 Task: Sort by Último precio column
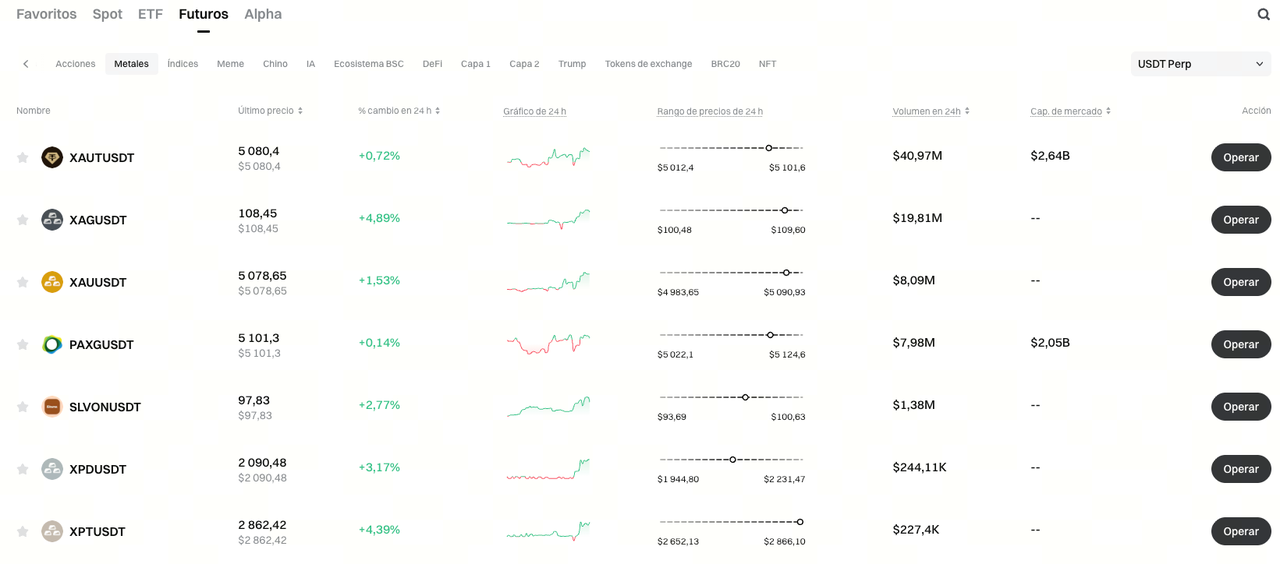pos(270,111)
